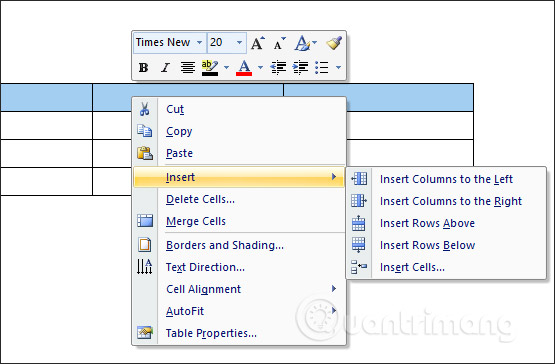Apply bullet list formatting
This screenshot has height=364, width=555.
[322, 67]
